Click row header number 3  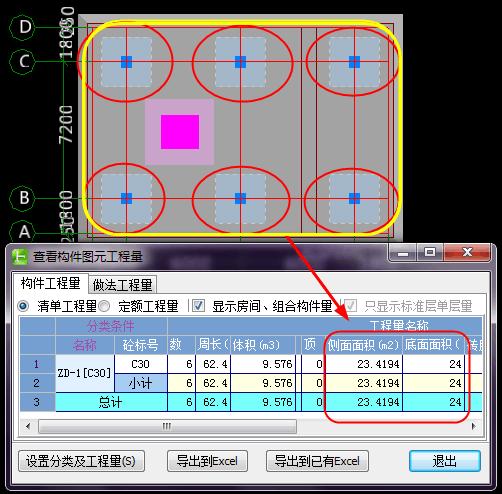tap(37, 402)
